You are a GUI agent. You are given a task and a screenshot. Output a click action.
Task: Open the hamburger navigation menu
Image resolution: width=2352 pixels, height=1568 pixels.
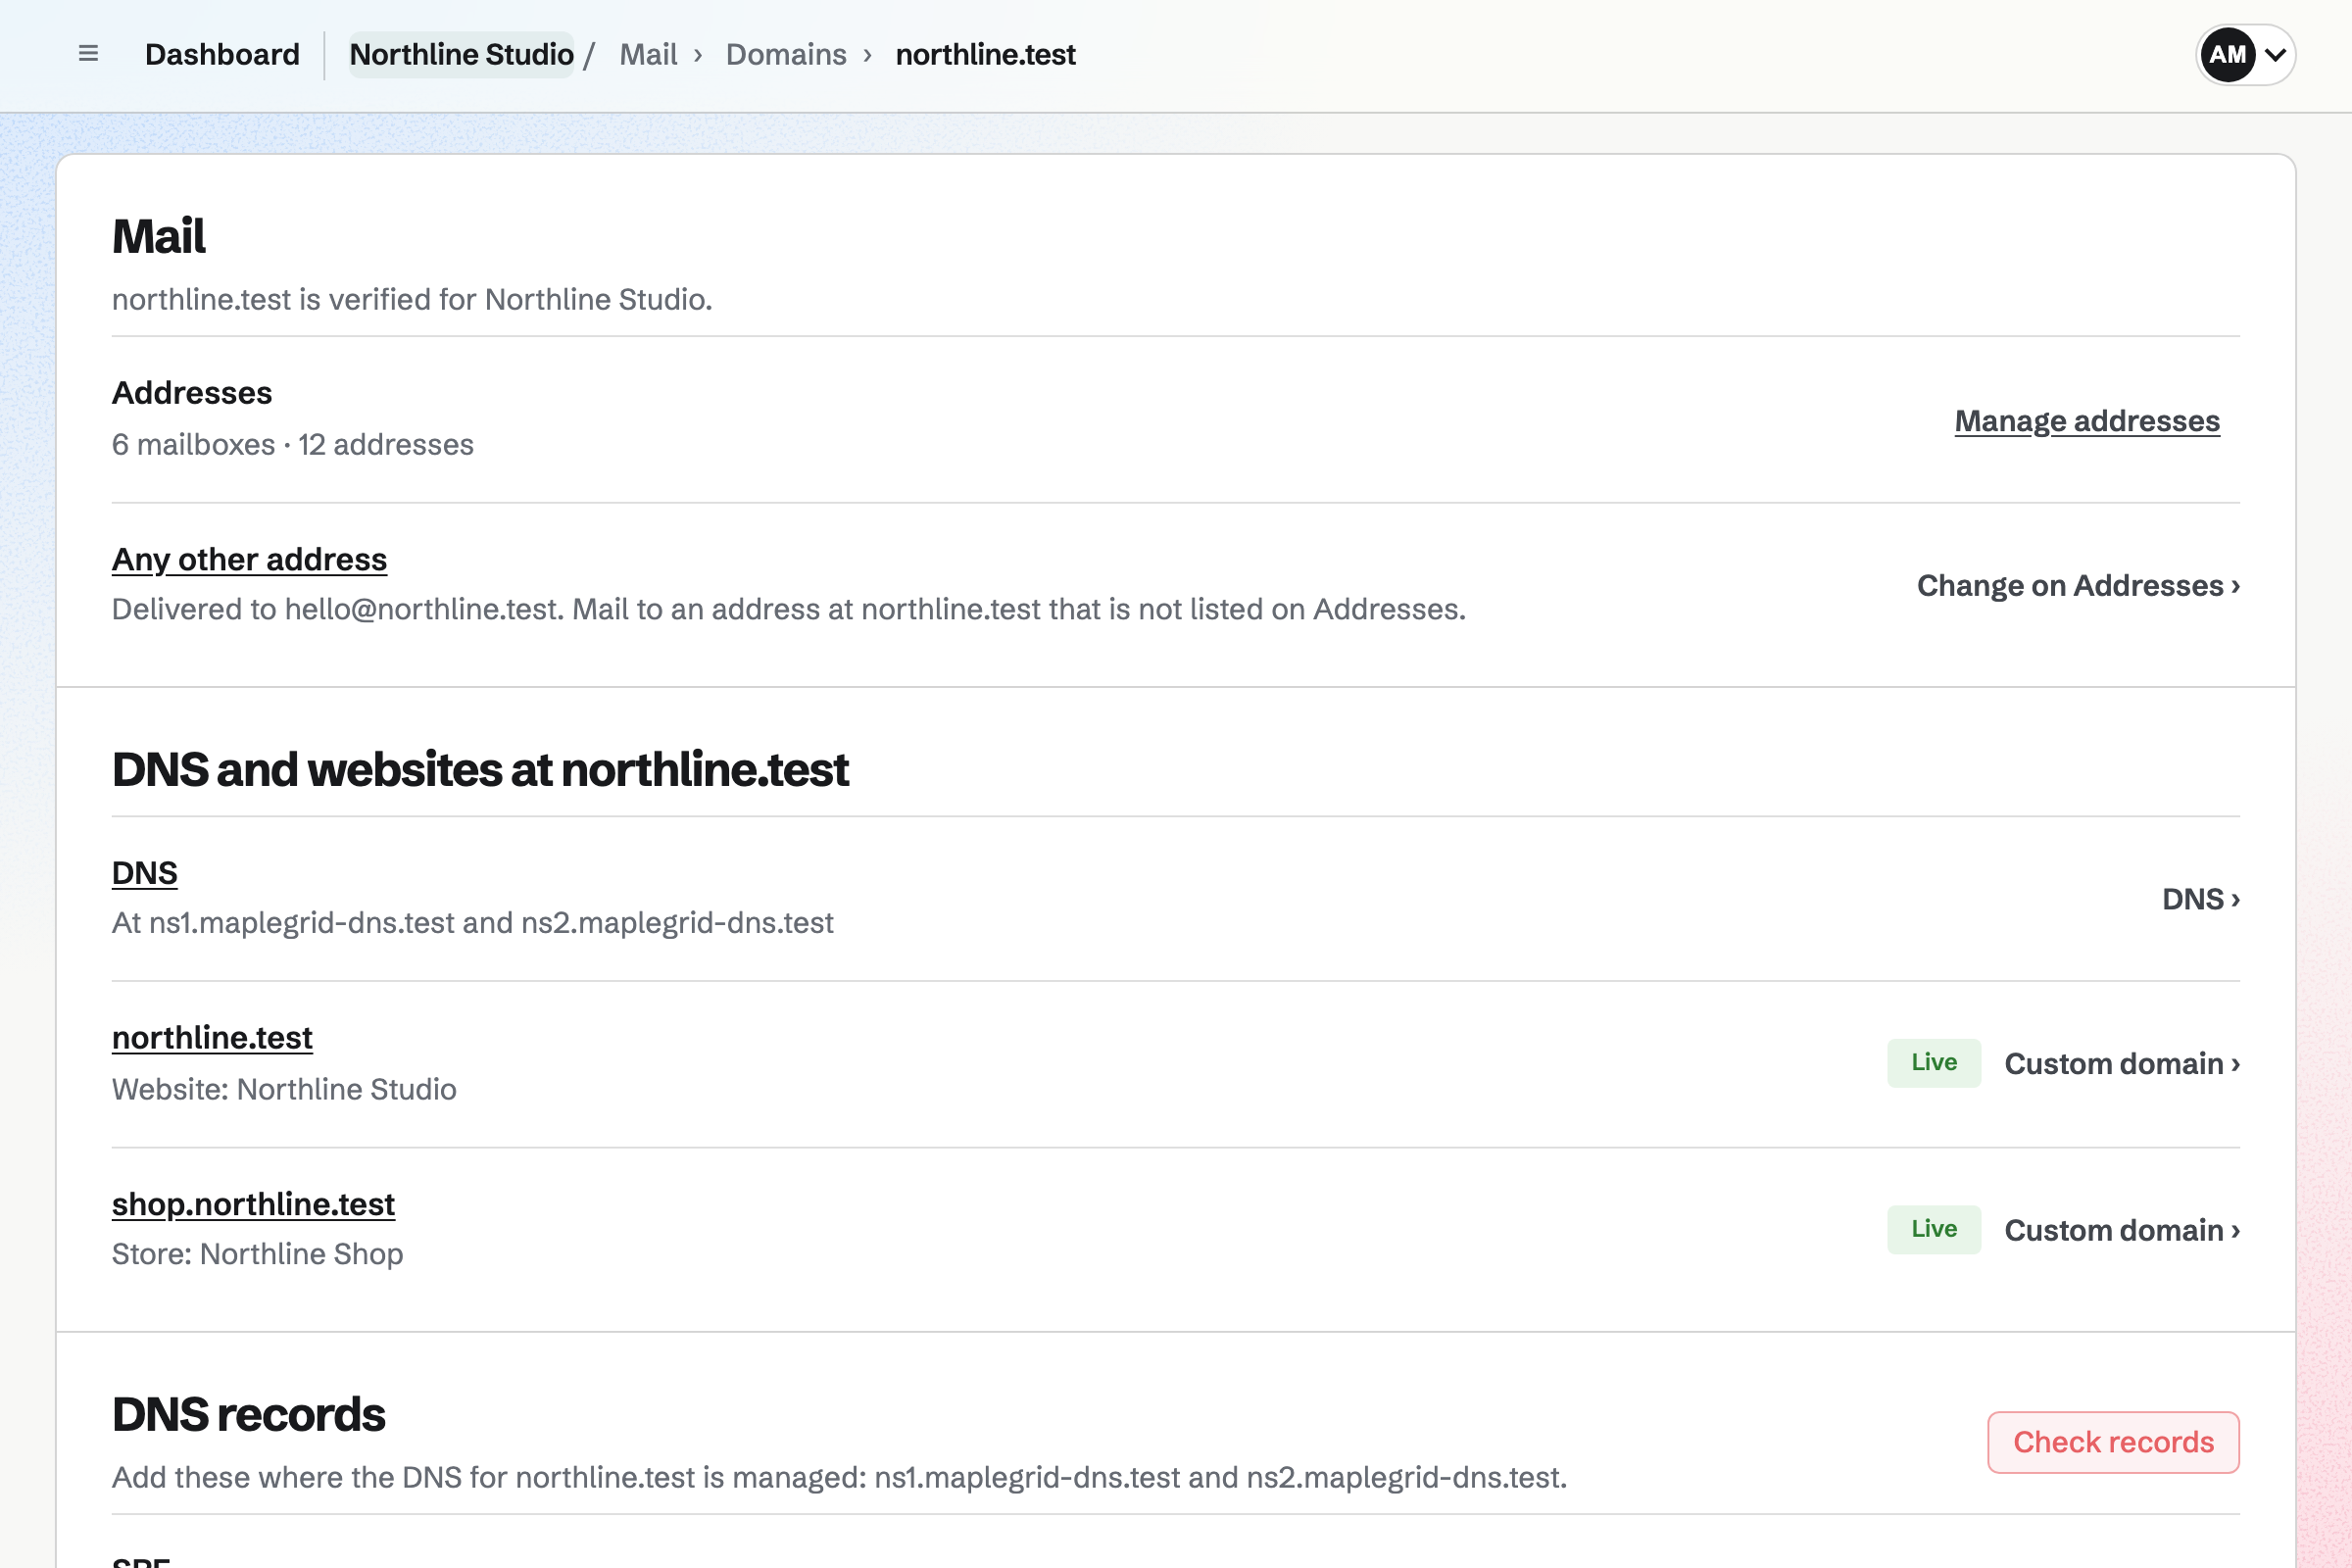coord(88,54)
